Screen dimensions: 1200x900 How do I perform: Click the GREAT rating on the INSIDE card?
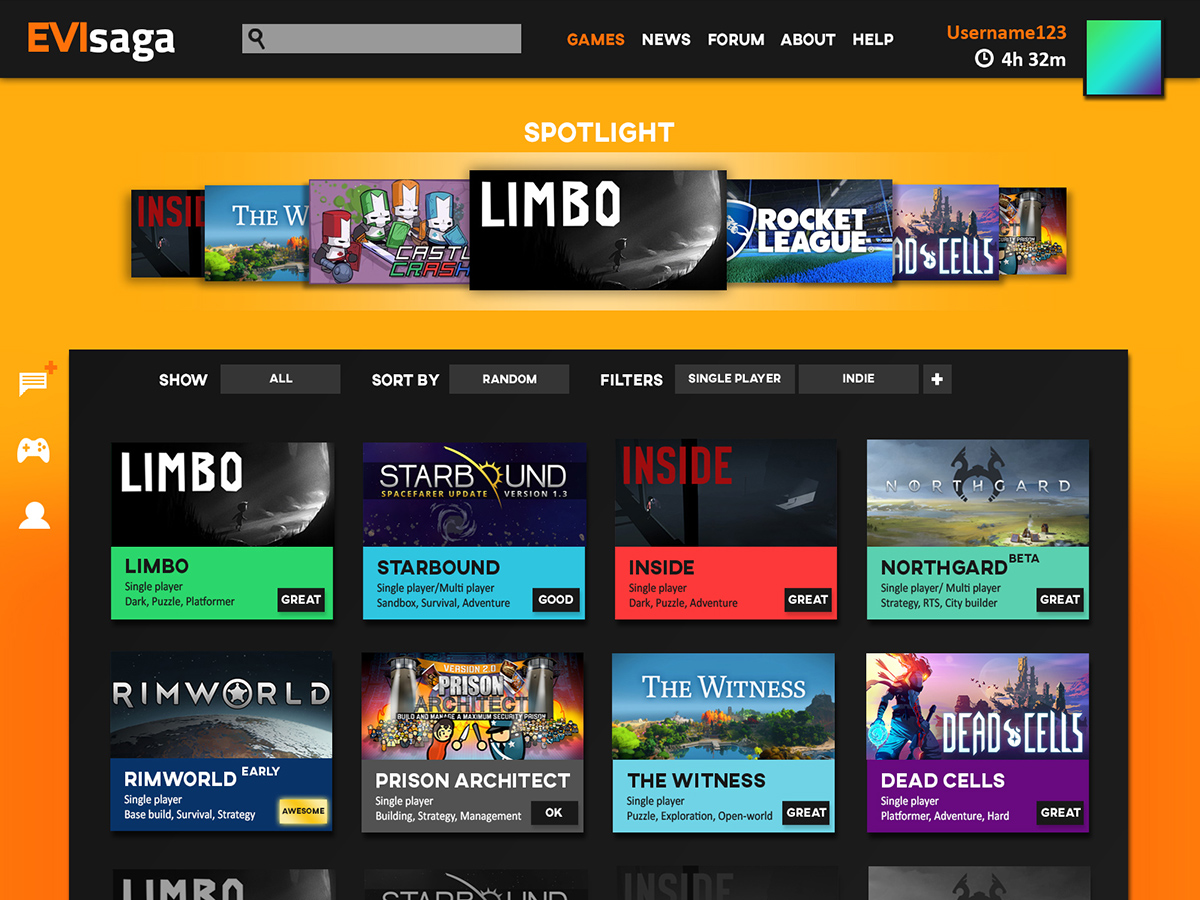click(808, 600)
